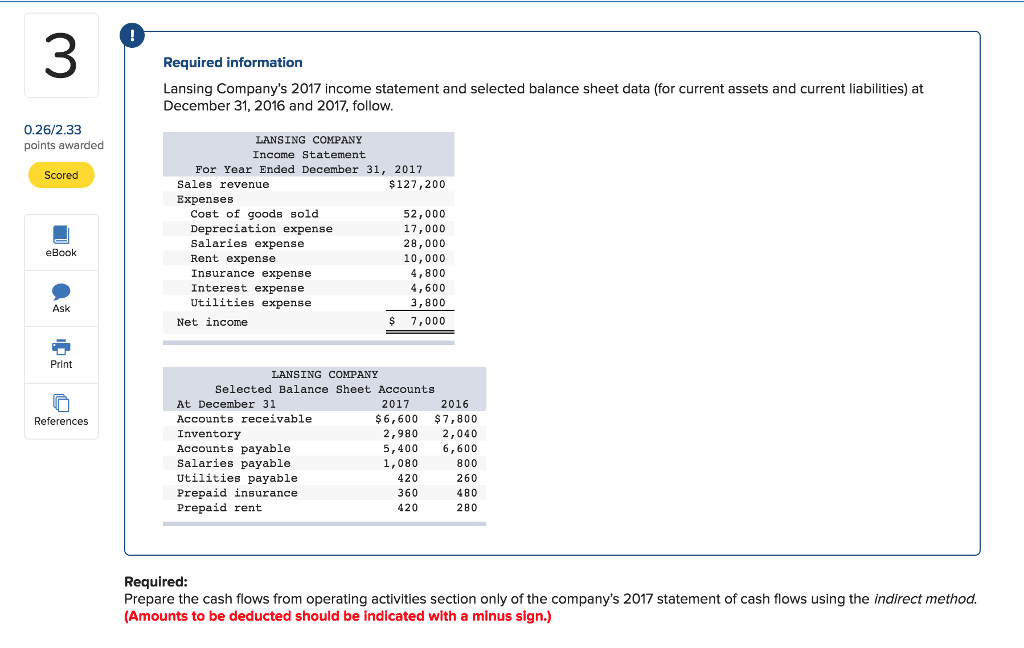Select Salaries payable 2016 value 800
This screenshot has height=648, width=1024.
point(467,463)
